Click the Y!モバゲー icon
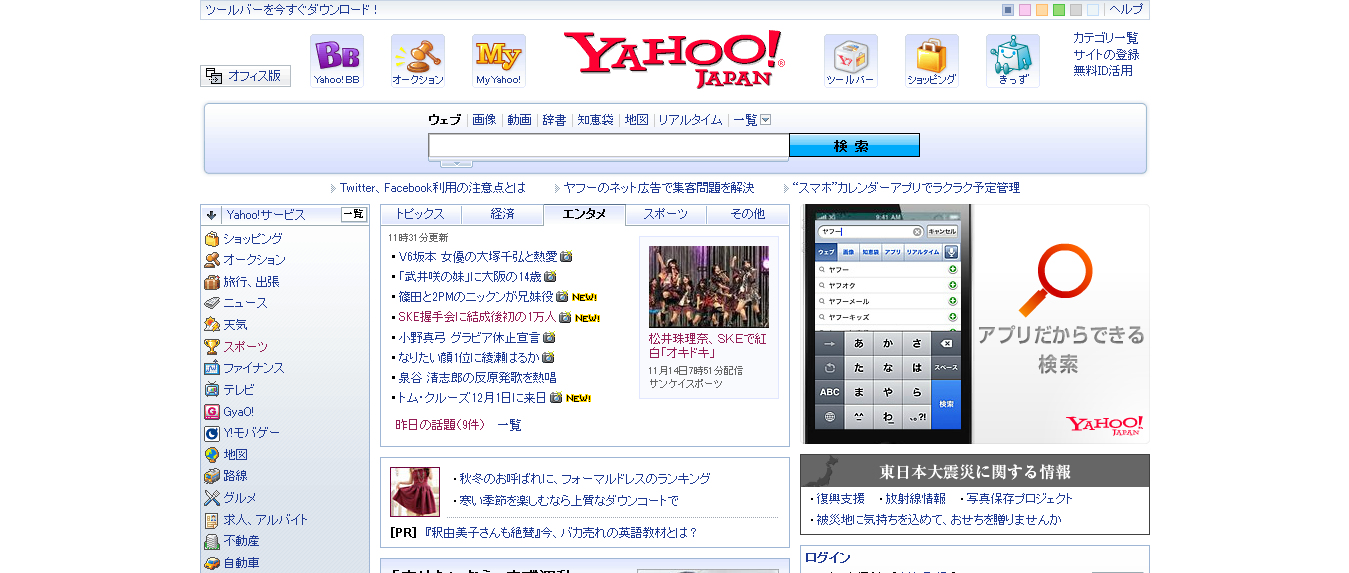 pyautogui.click(x=212, y=433)
